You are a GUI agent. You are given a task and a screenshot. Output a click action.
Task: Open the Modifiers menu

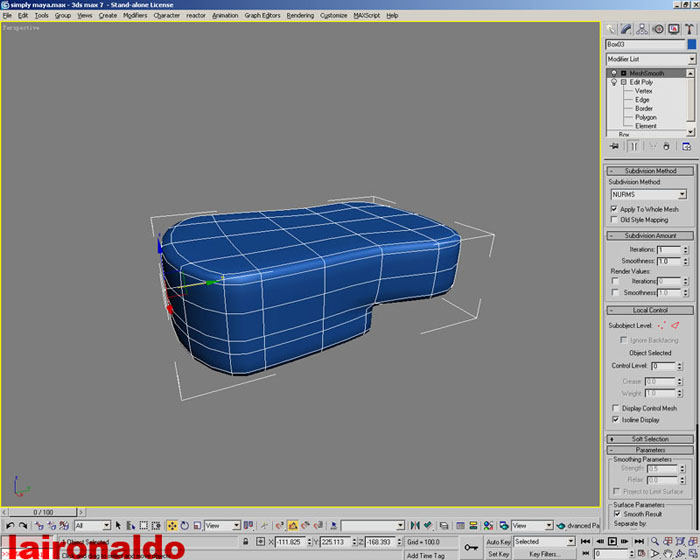point(135,16)
